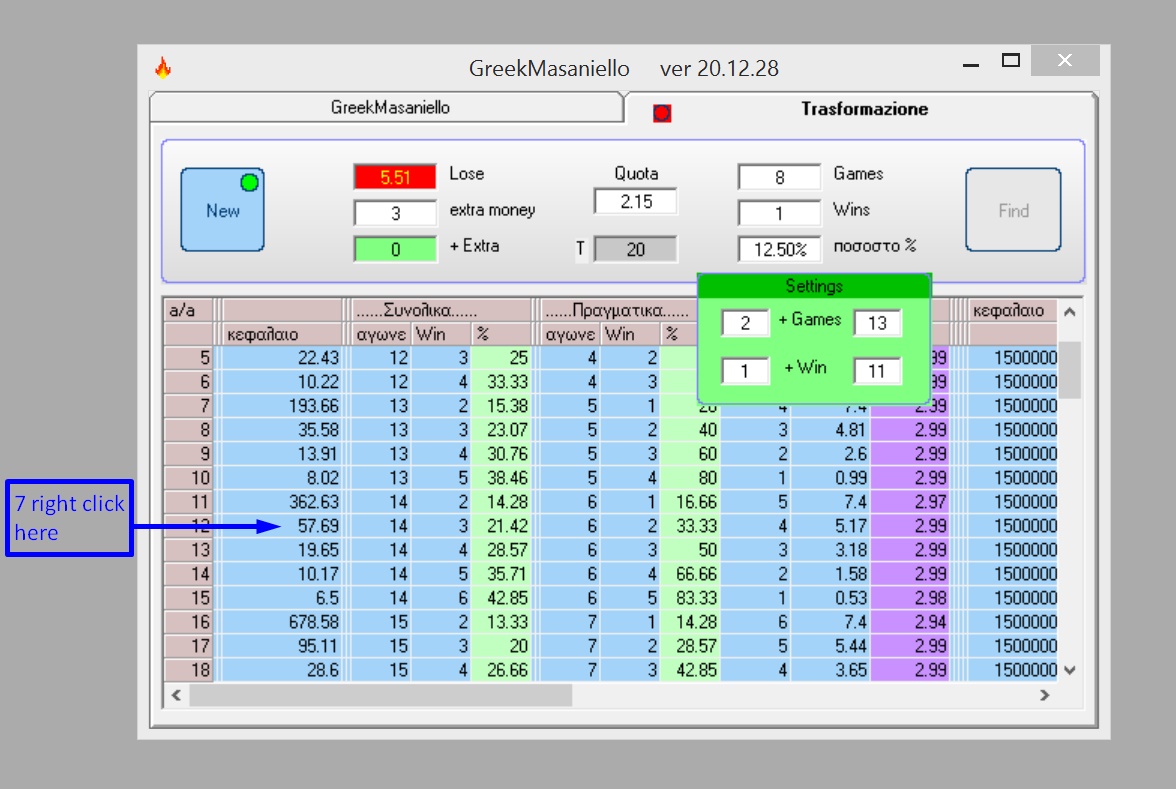Click the + Win settings field showing 1
Screen dimensions: 1176x789
(x=746, y=370)
